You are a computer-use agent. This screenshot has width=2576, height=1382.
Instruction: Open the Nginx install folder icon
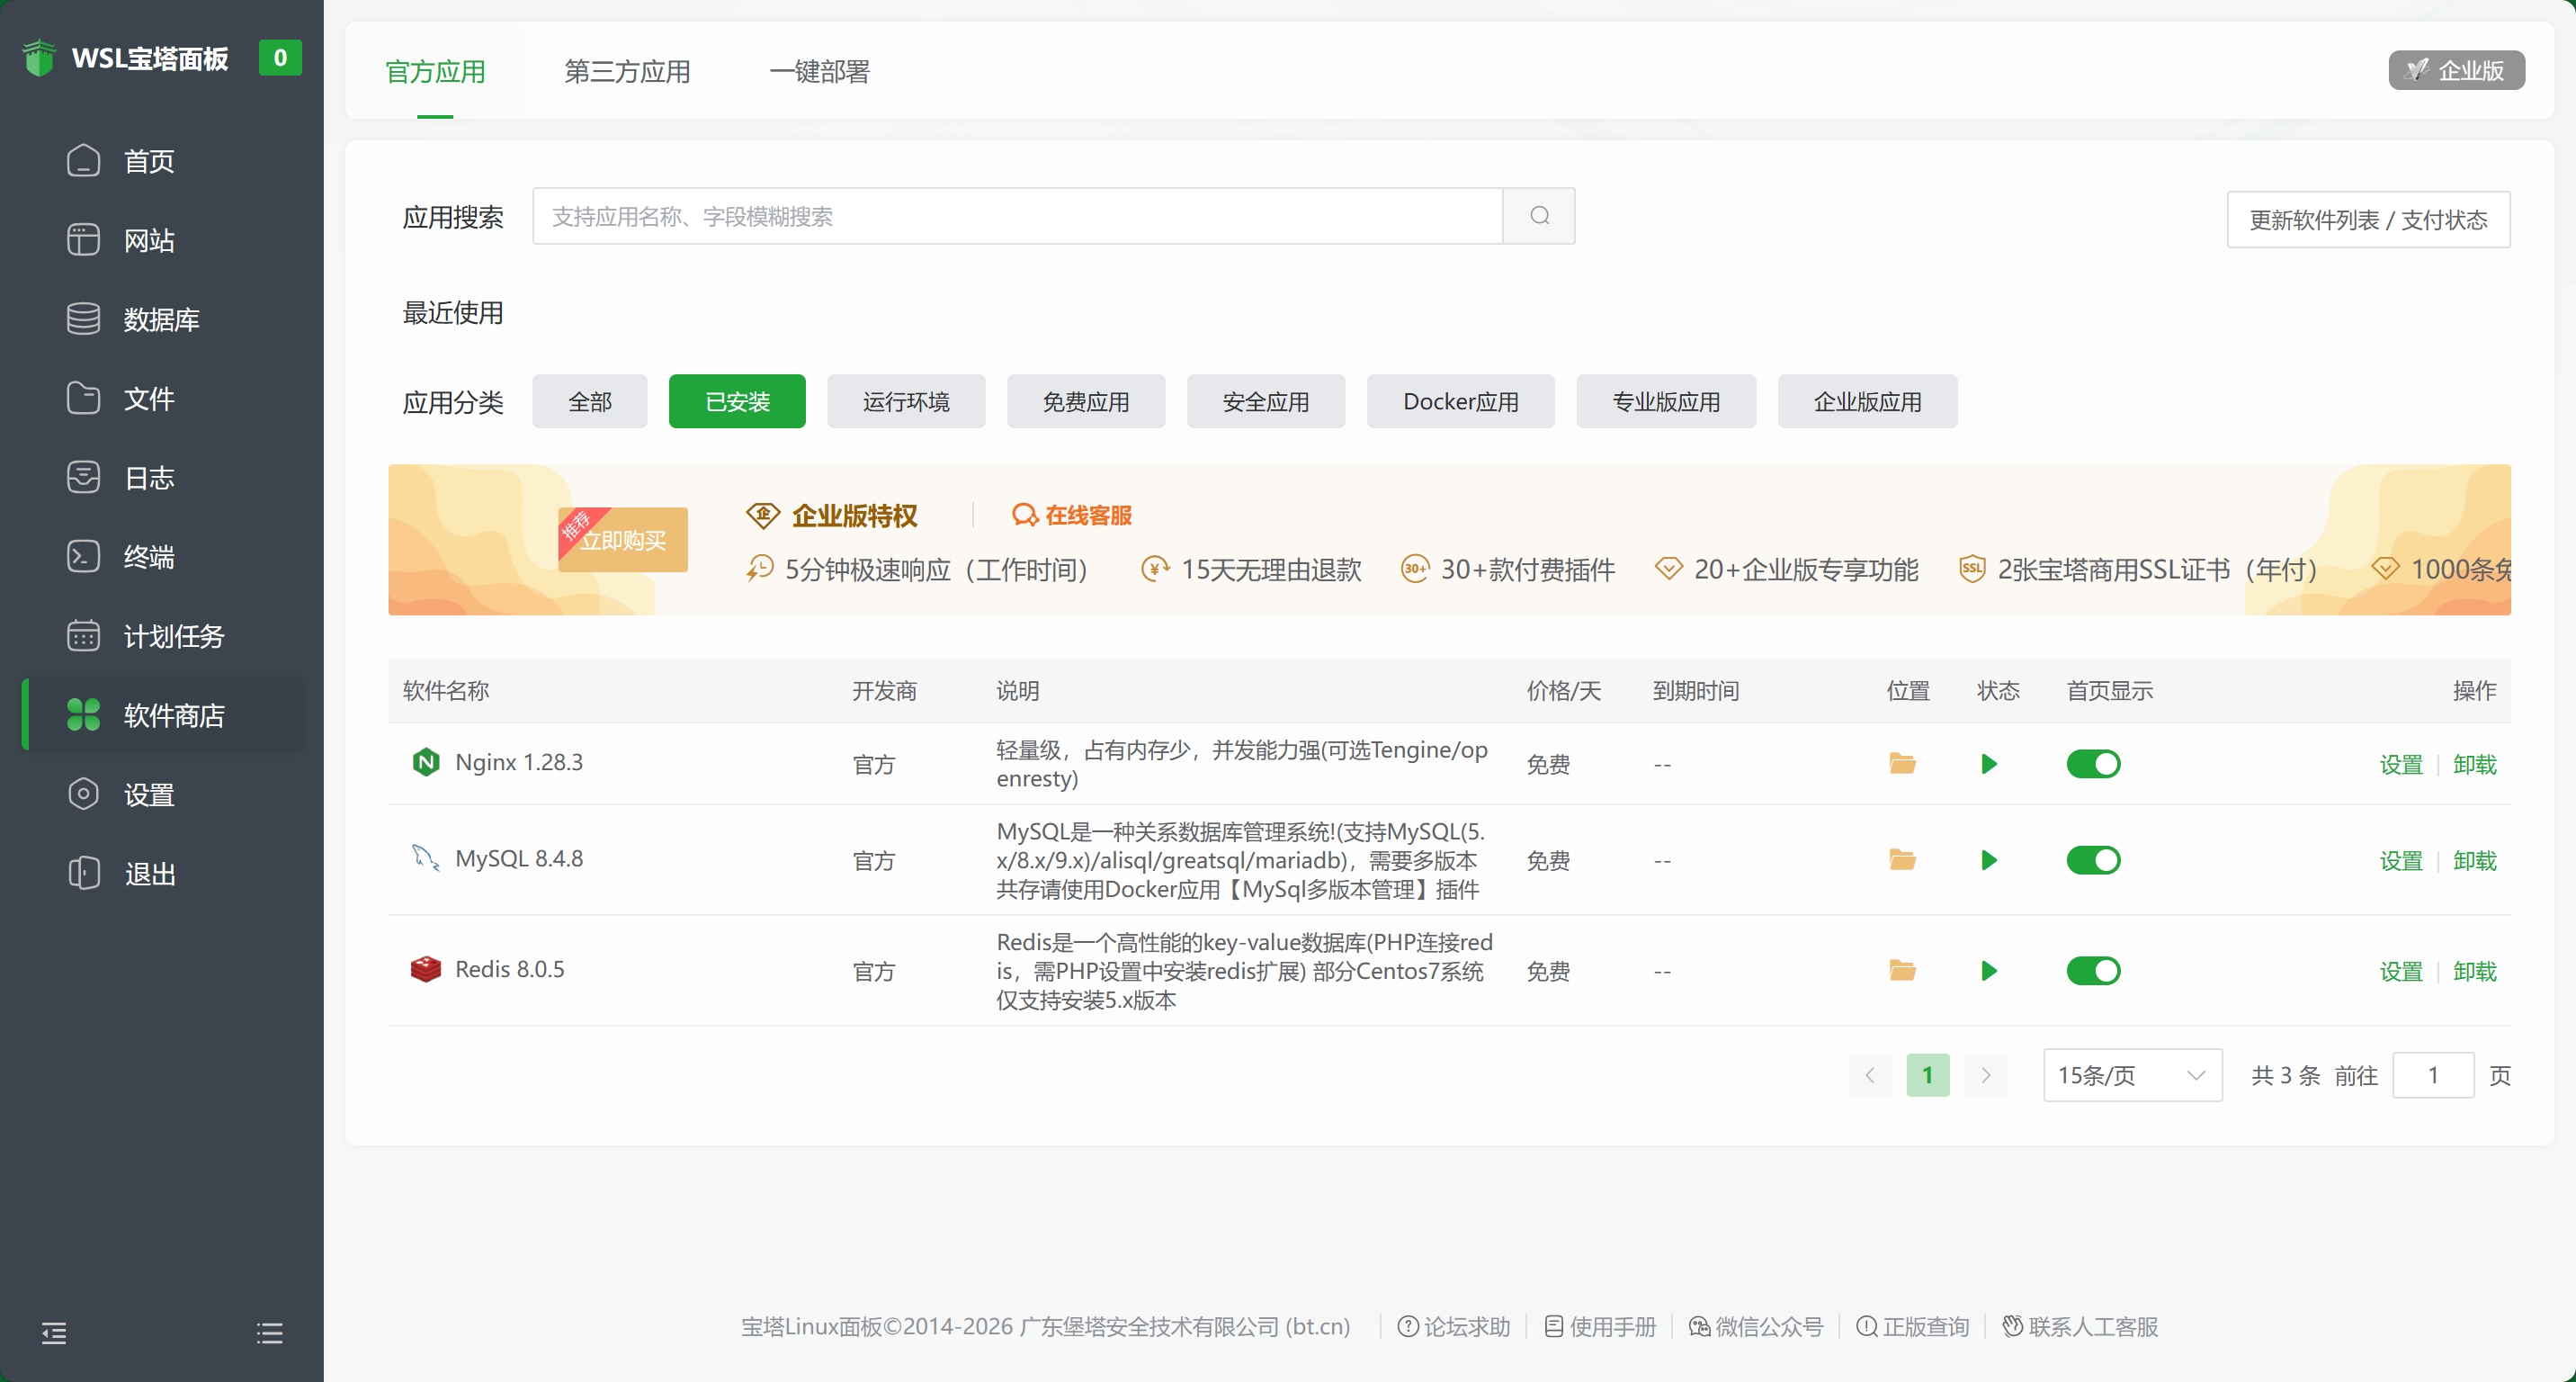[x=1902, y=764]
